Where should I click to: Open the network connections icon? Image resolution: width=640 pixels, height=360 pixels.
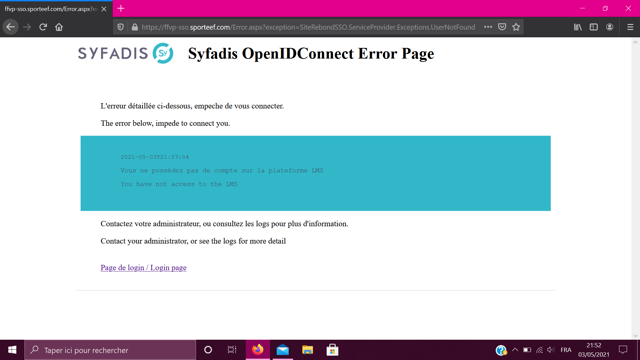539,350
